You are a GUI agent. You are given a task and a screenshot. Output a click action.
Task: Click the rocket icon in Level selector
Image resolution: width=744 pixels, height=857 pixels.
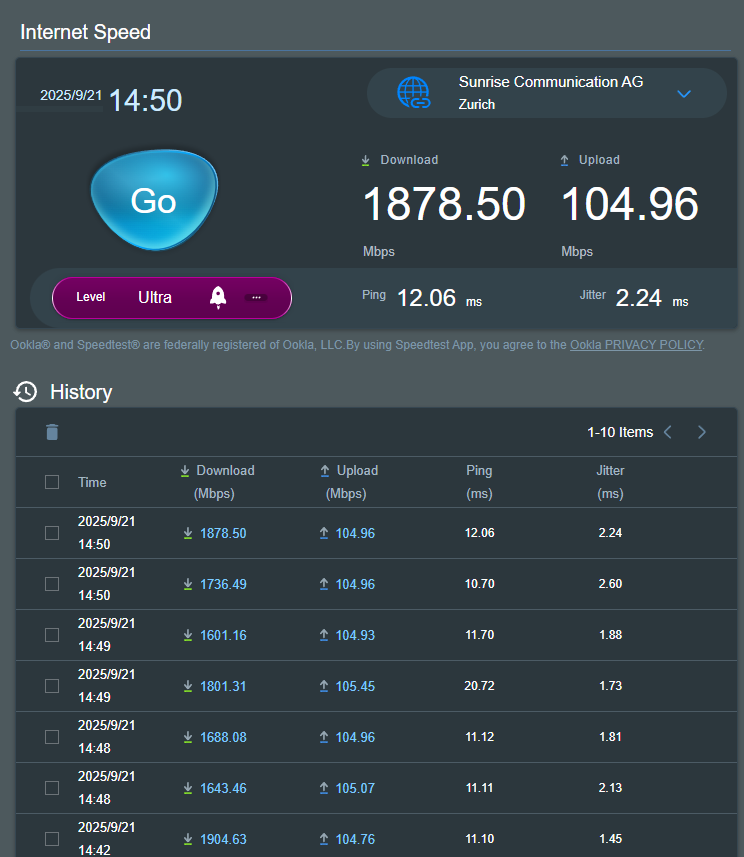(217, 297)
